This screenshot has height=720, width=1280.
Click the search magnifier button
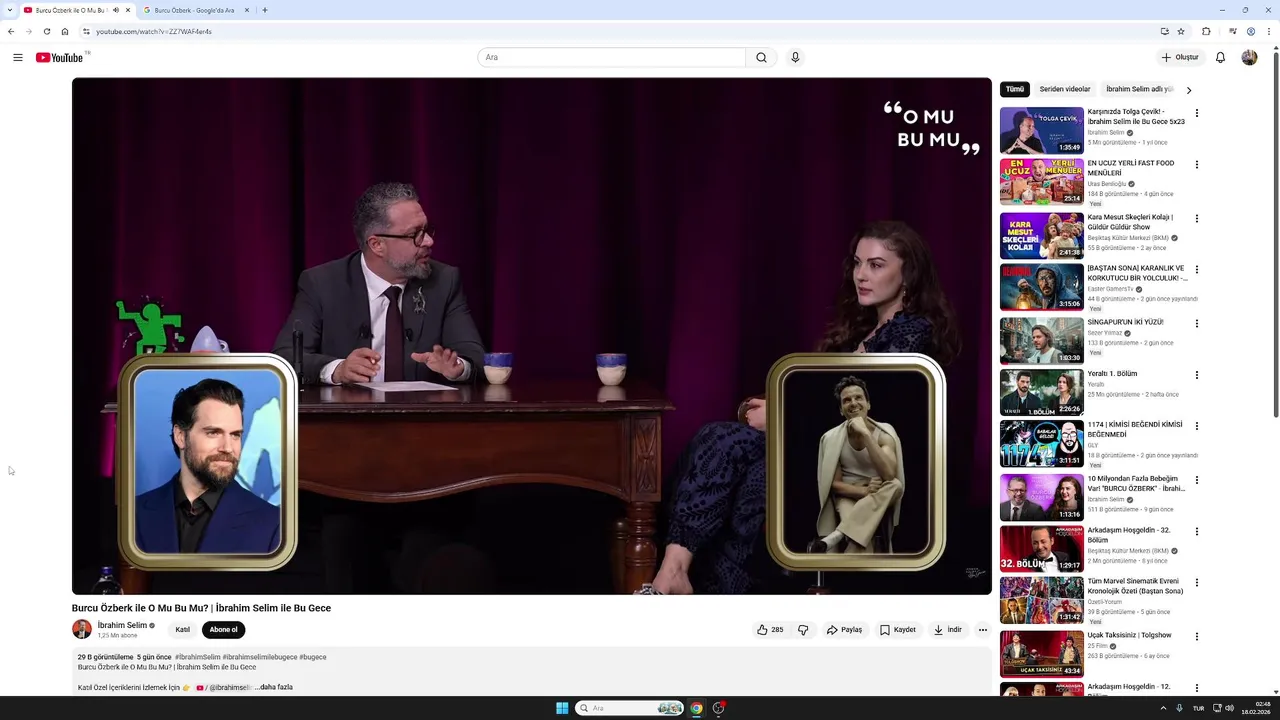(761, 57)
